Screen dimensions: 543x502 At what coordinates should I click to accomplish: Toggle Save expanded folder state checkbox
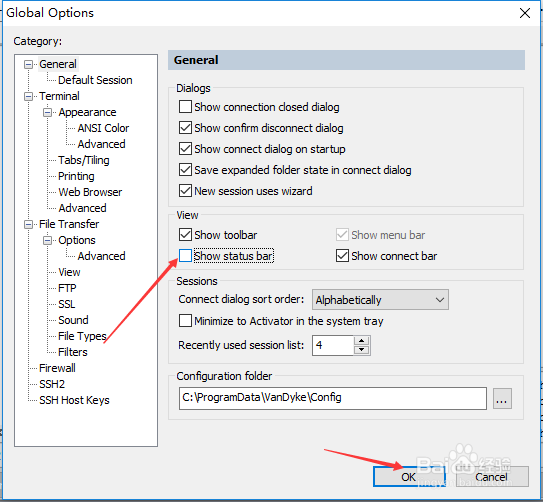[x=185, y=170]
